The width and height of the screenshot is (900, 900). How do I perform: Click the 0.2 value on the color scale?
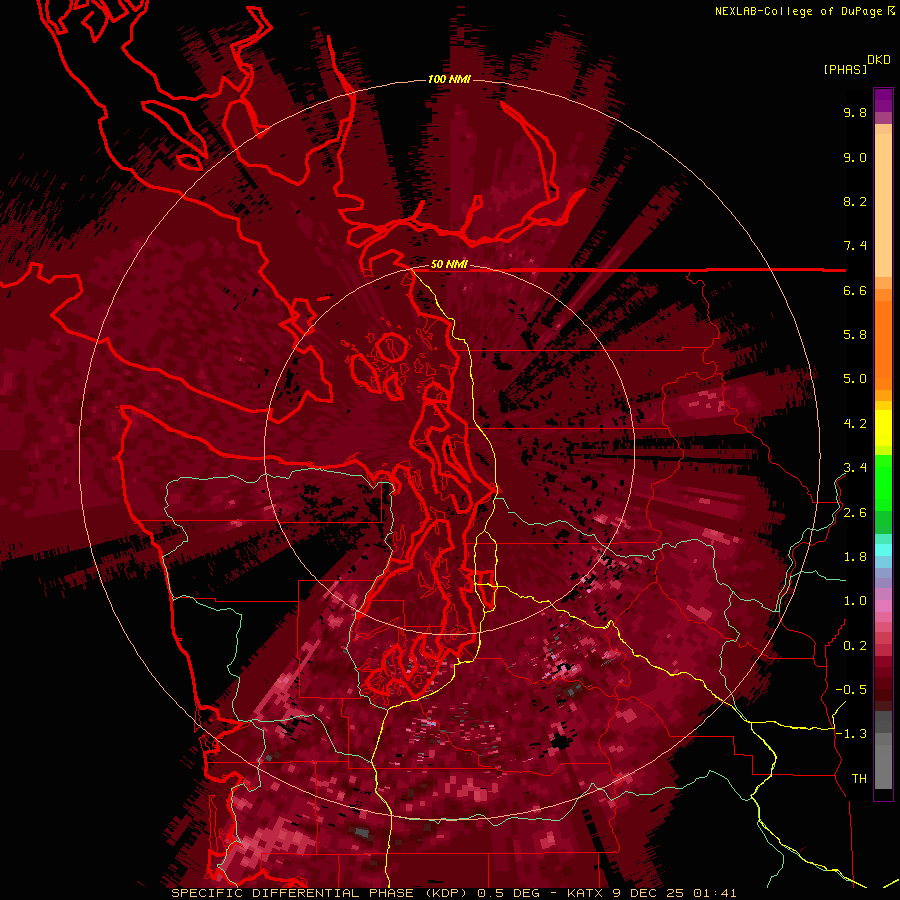(x=855, y=646)
